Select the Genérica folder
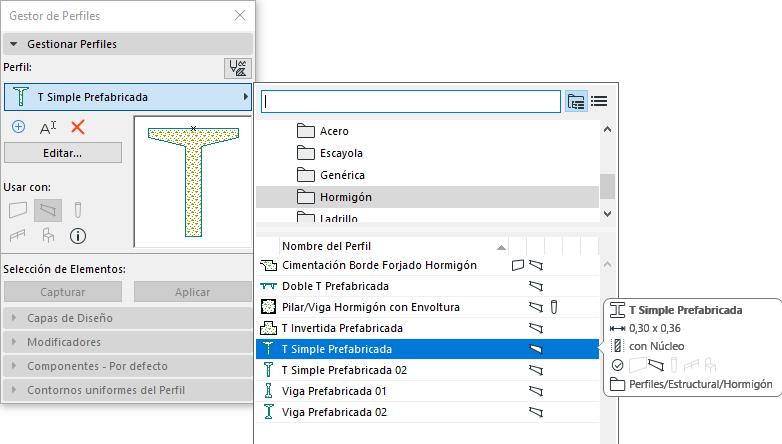This screenshot has width=782, height=444. [427, 175]
